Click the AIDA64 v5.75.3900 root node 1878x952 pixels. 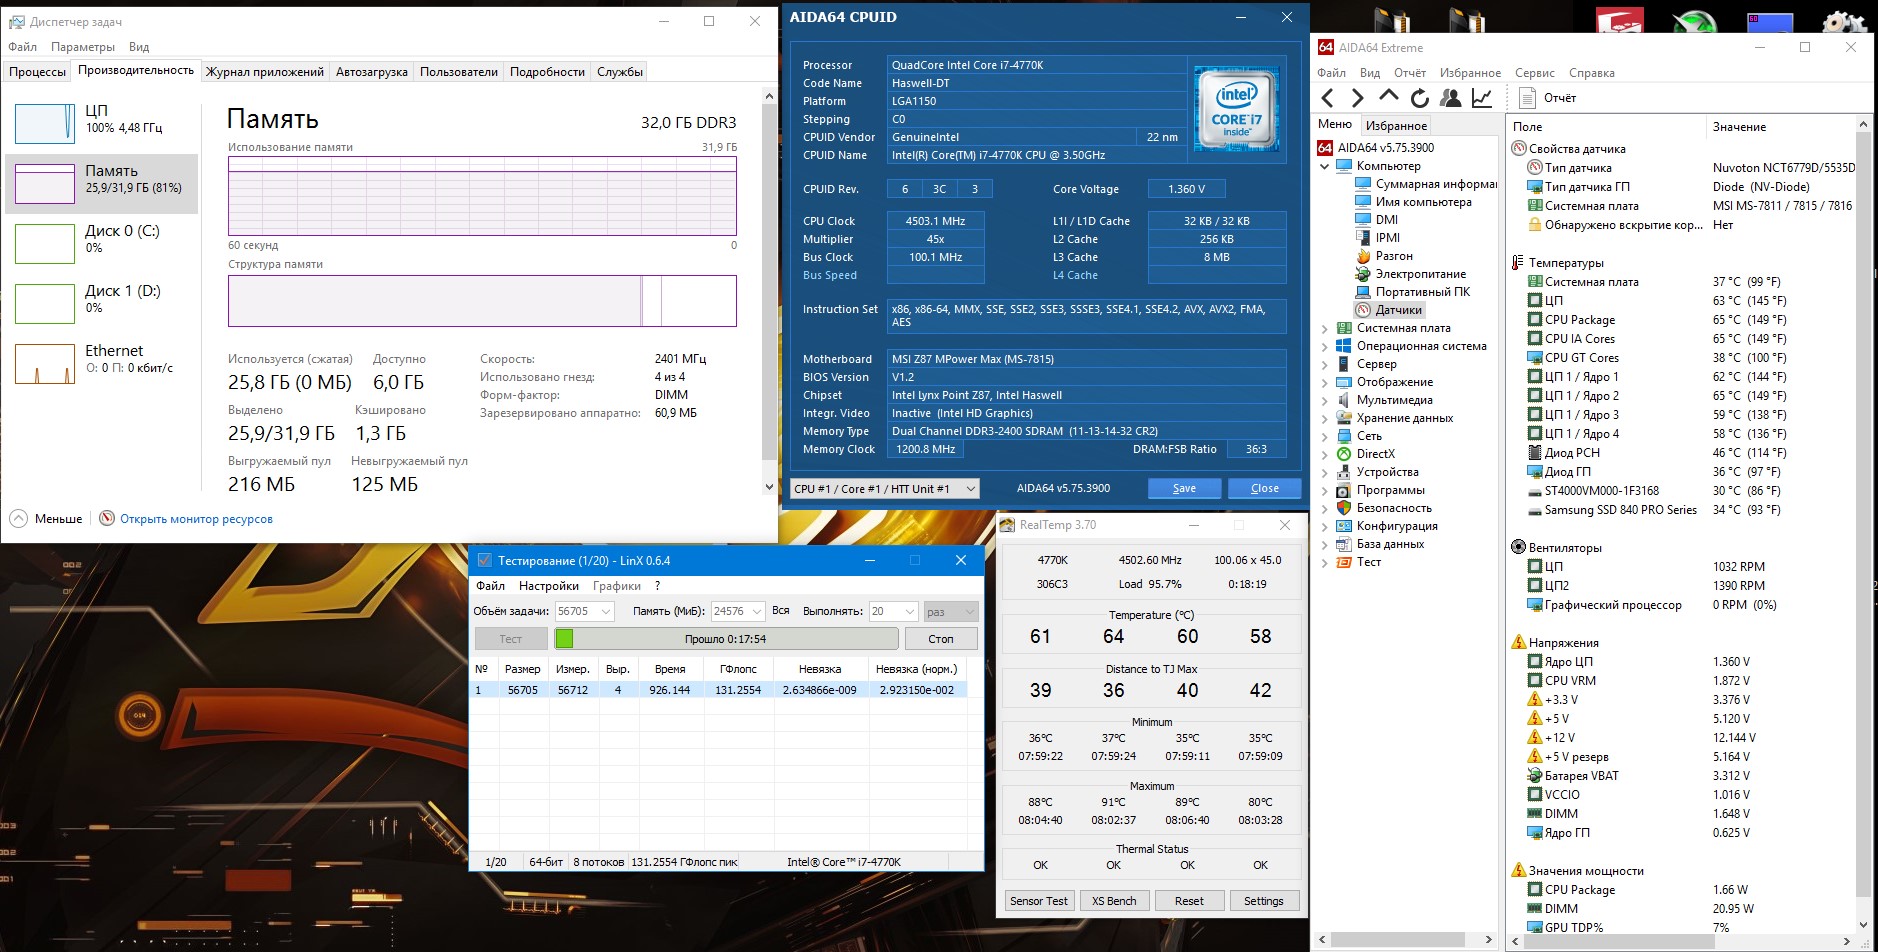tap(1386, 148)
